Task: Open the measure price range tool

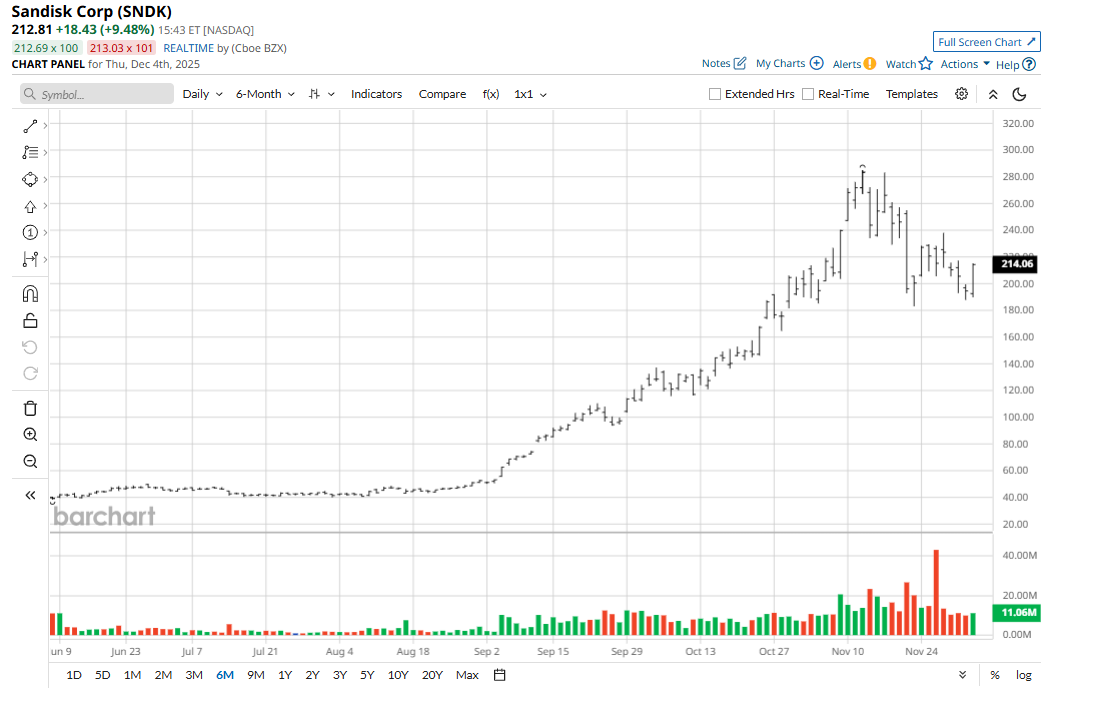Action: pos(30,259)
